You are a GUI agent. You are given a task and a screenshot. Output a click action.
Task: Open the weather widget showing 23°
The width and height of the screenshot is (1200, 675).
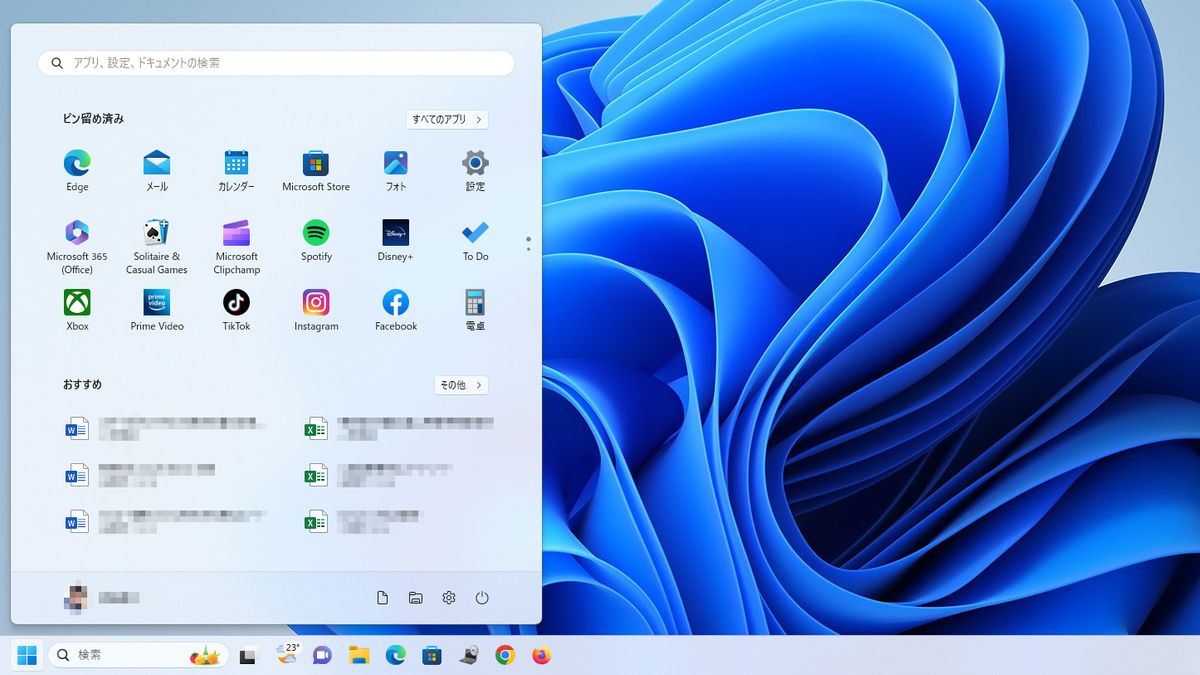[287, 654]
